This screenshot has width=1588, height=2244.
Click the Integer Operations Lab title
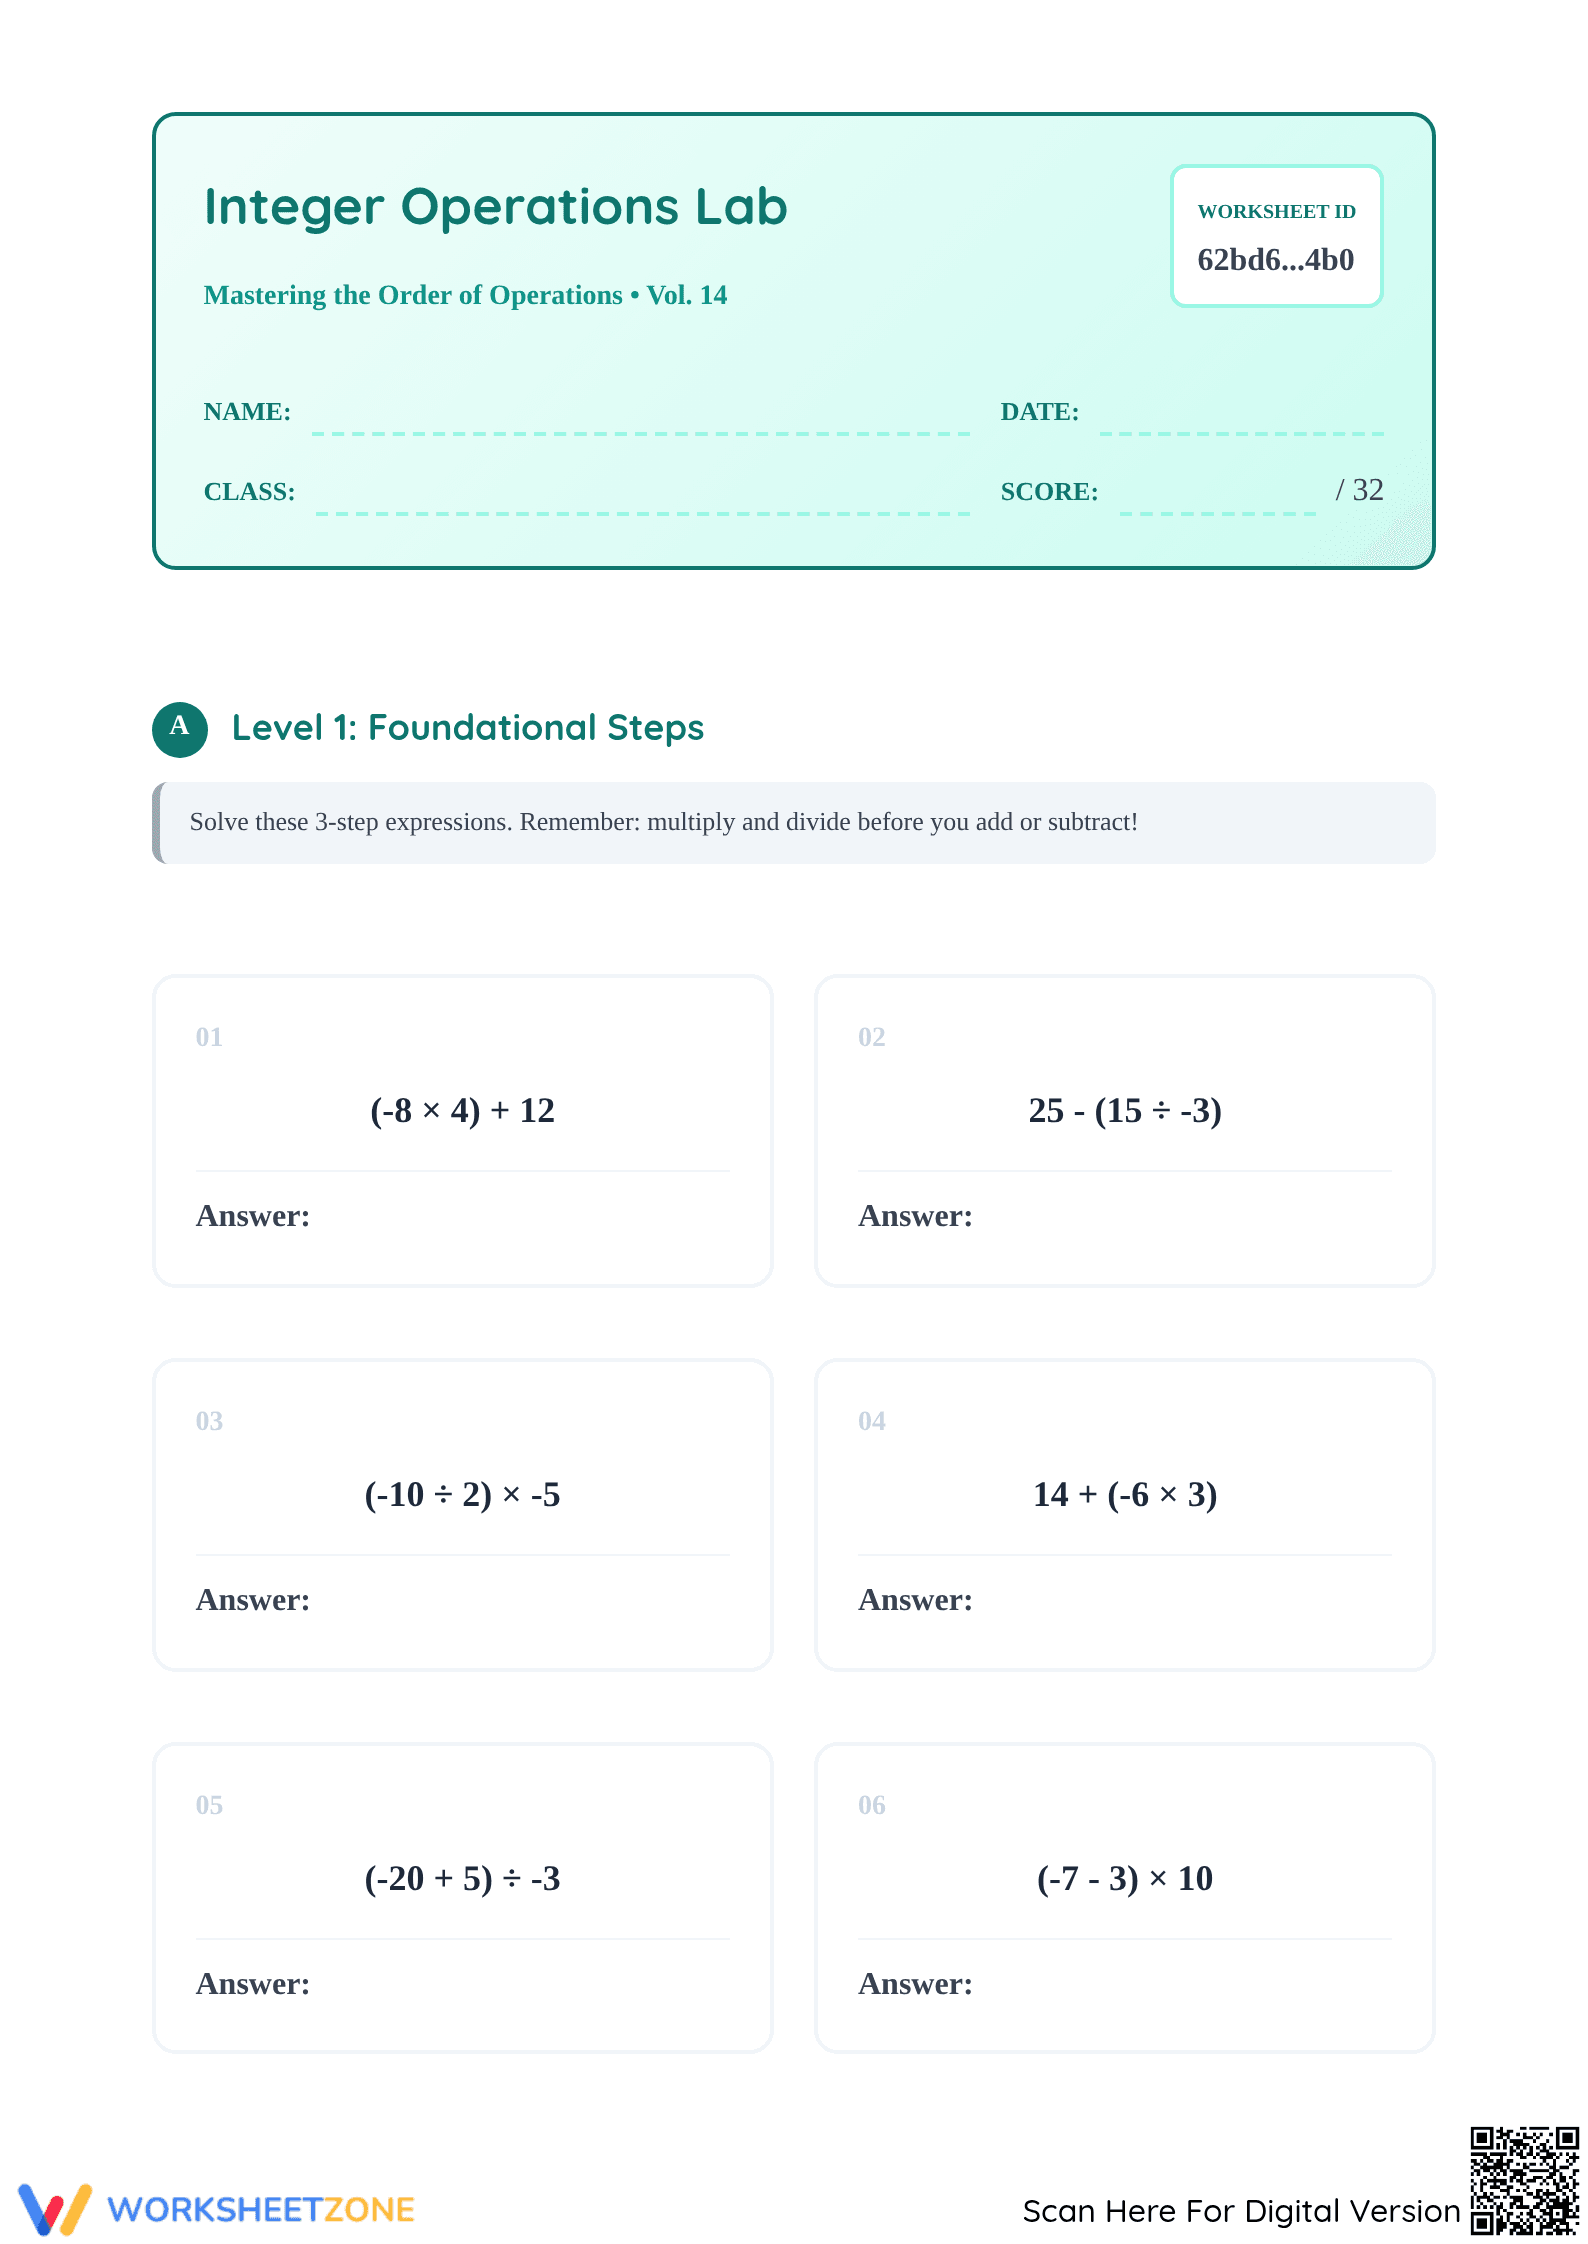click(496, 208)
